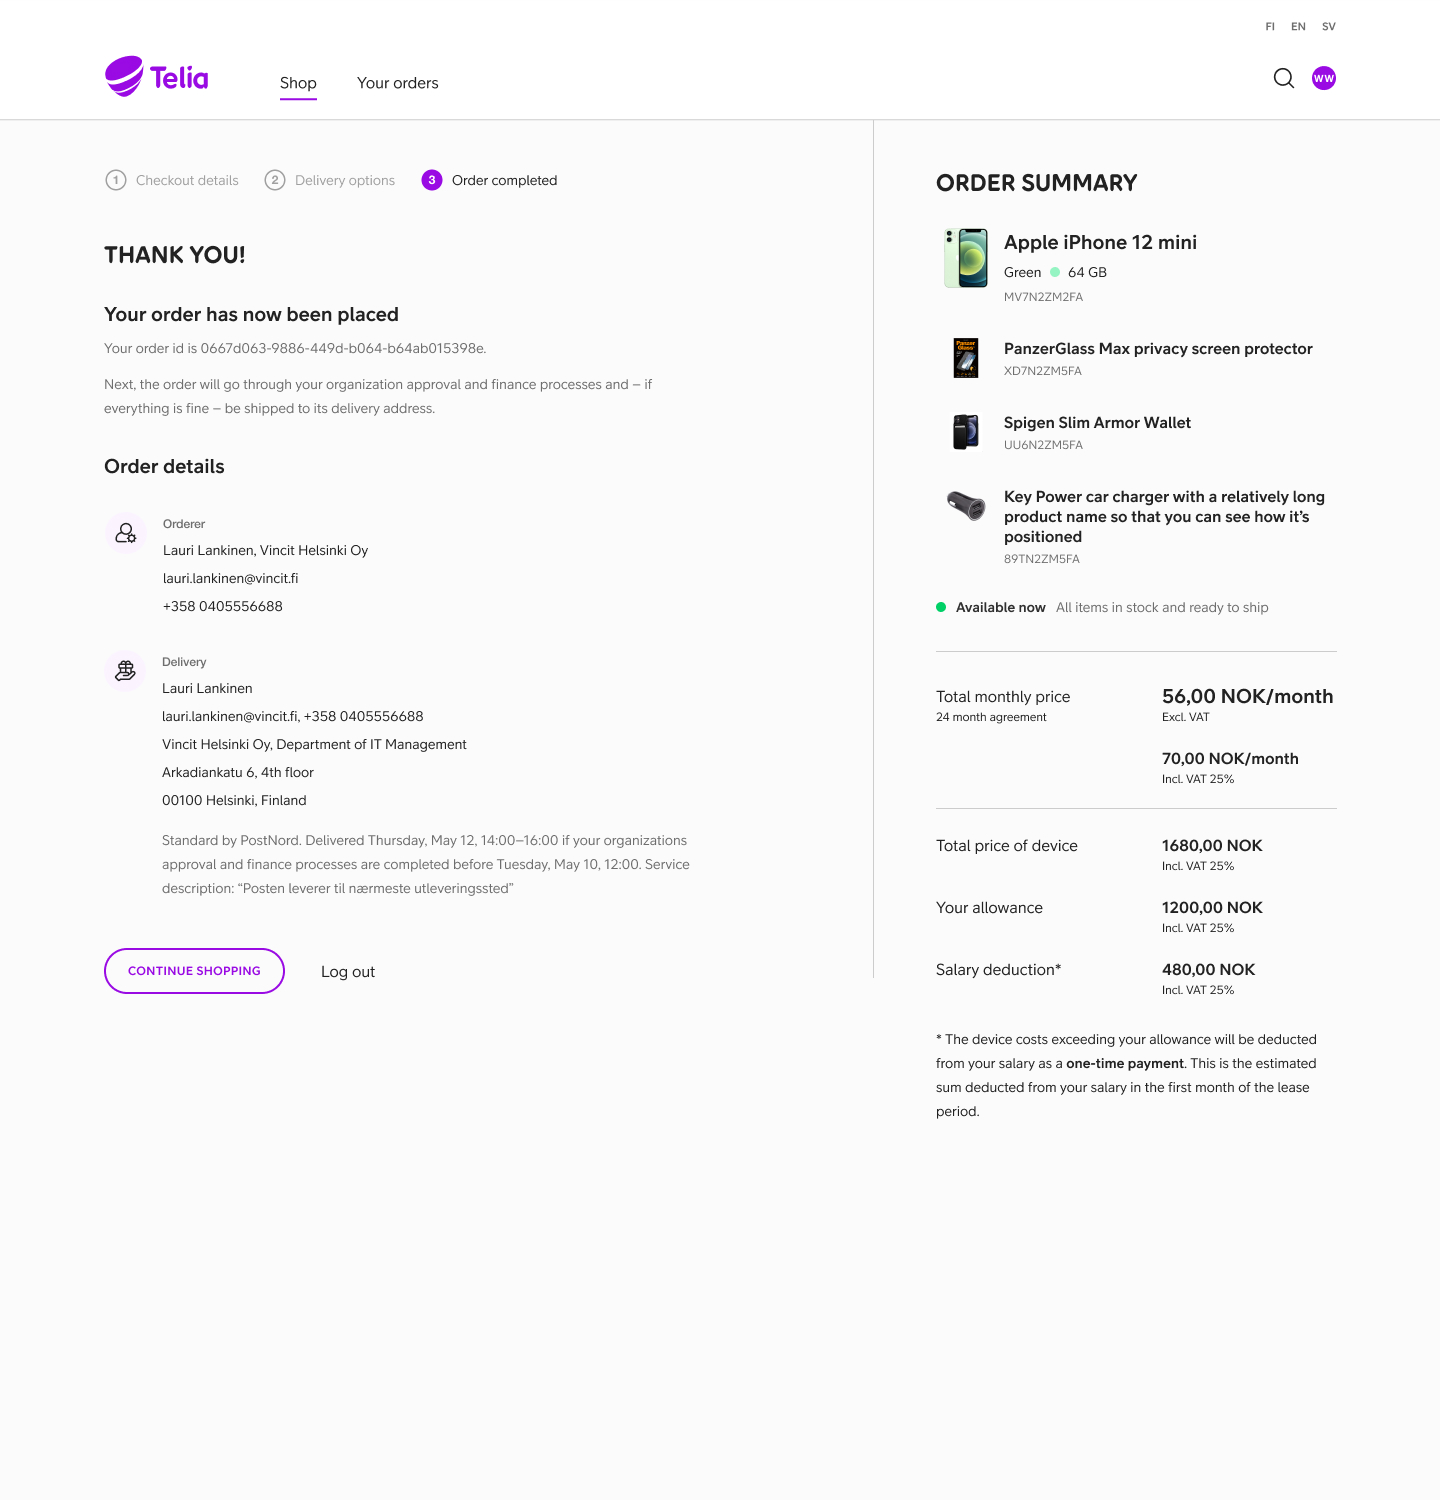Click the Orderer person icon
Image resolution: width=1440 pixels, height=1500 pixels.
126,533
